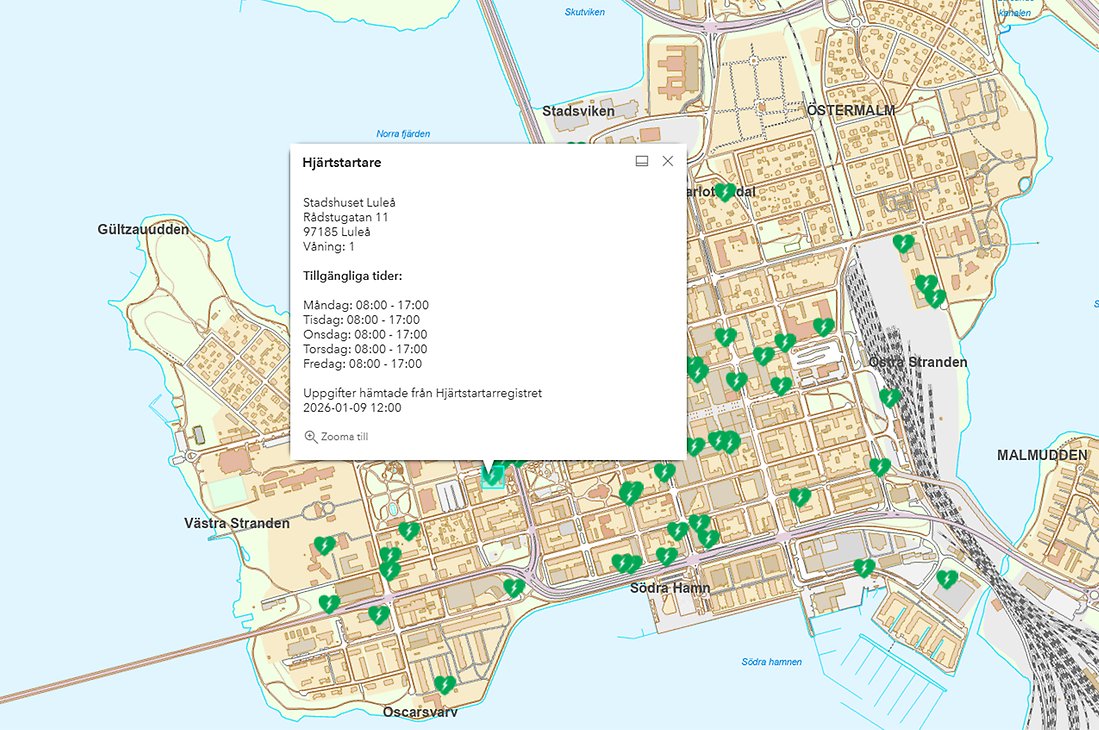Dock the Hjärtstartare popup panel
The width and height of the screenshot is (1099, 730).
[x=642, y=161]
